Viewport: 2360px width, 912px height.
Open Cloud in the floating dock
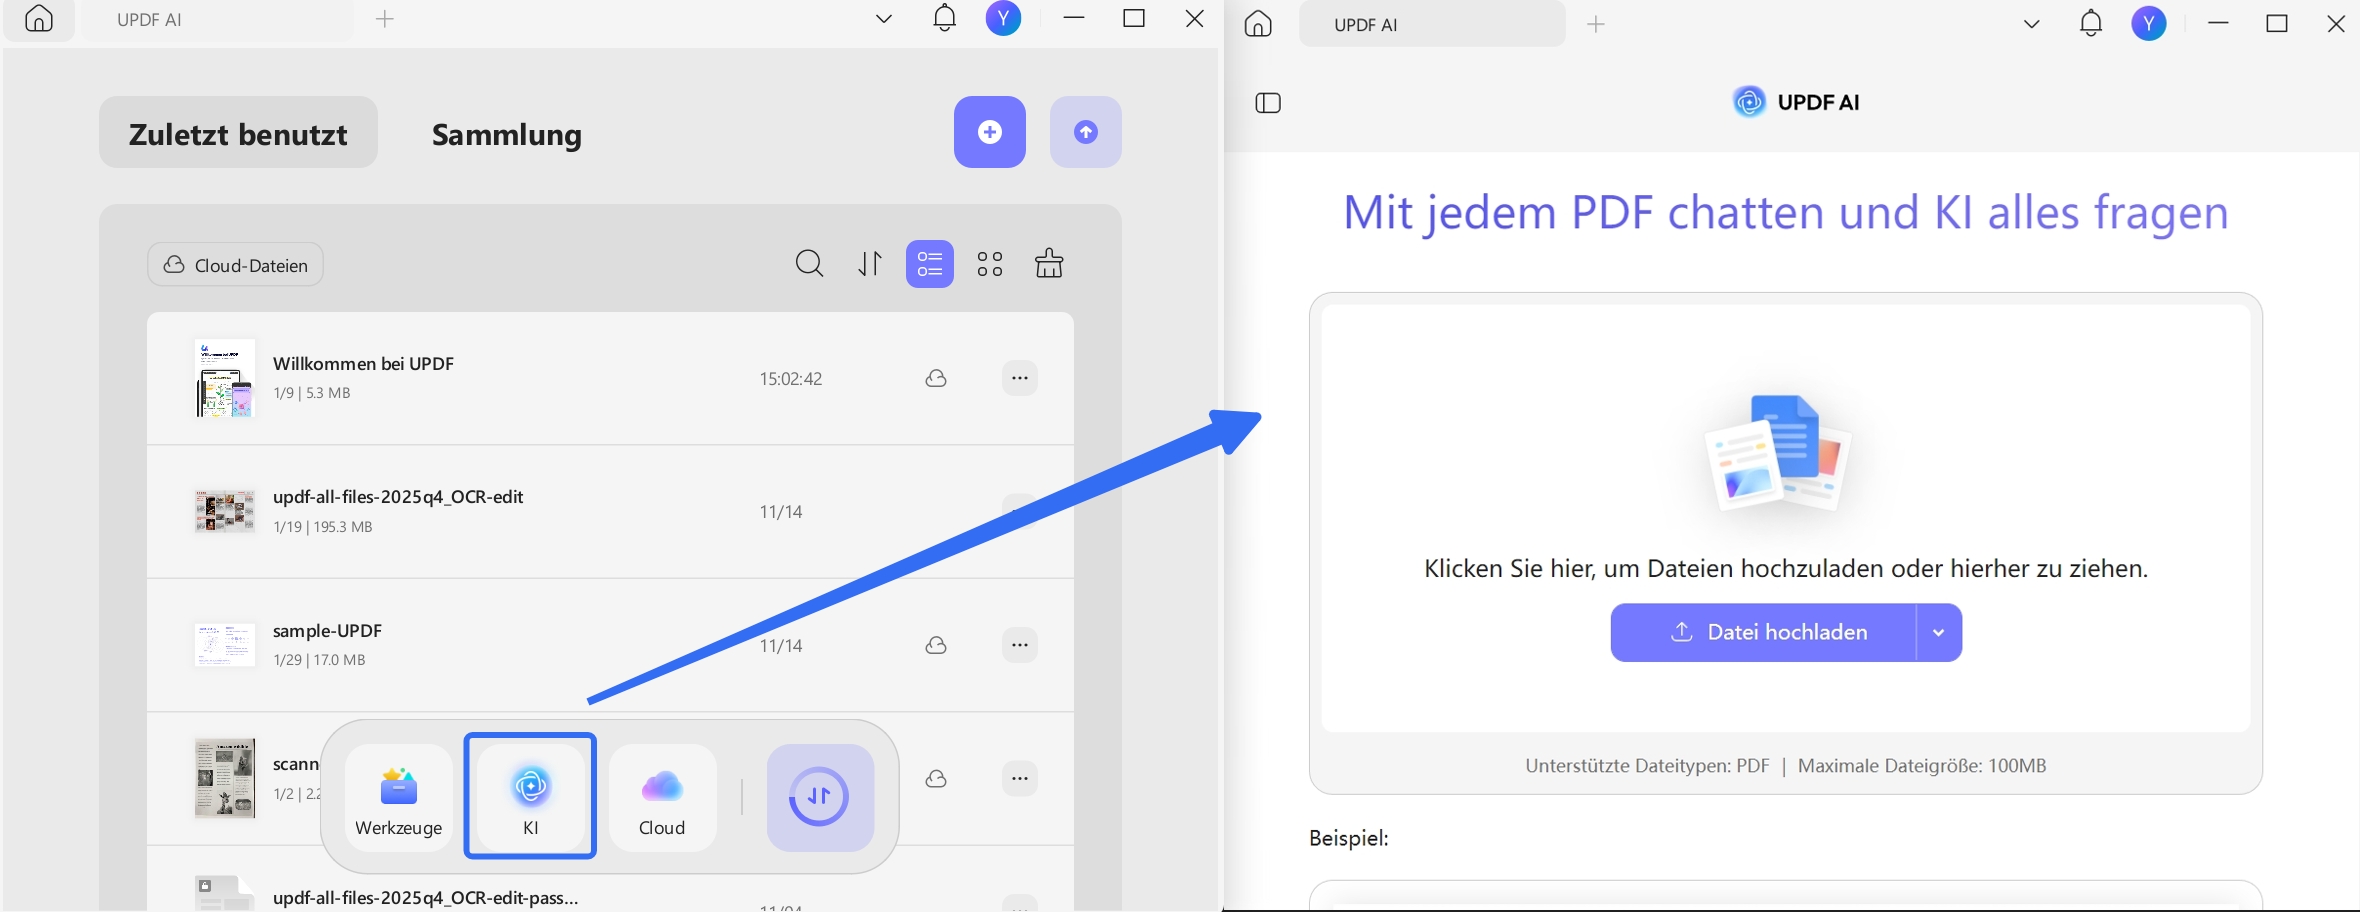coord(662,796)
